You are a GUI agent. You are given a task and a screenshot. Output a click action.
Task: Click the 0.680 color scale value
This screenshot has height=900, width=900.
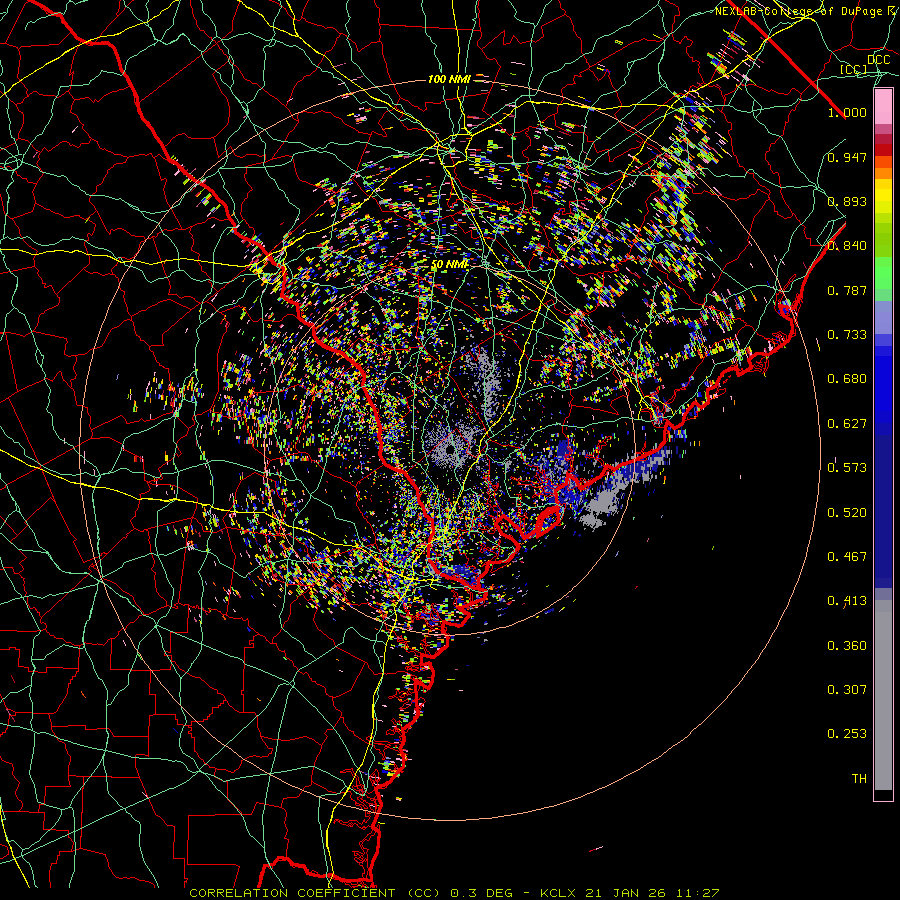pos(847,379)
